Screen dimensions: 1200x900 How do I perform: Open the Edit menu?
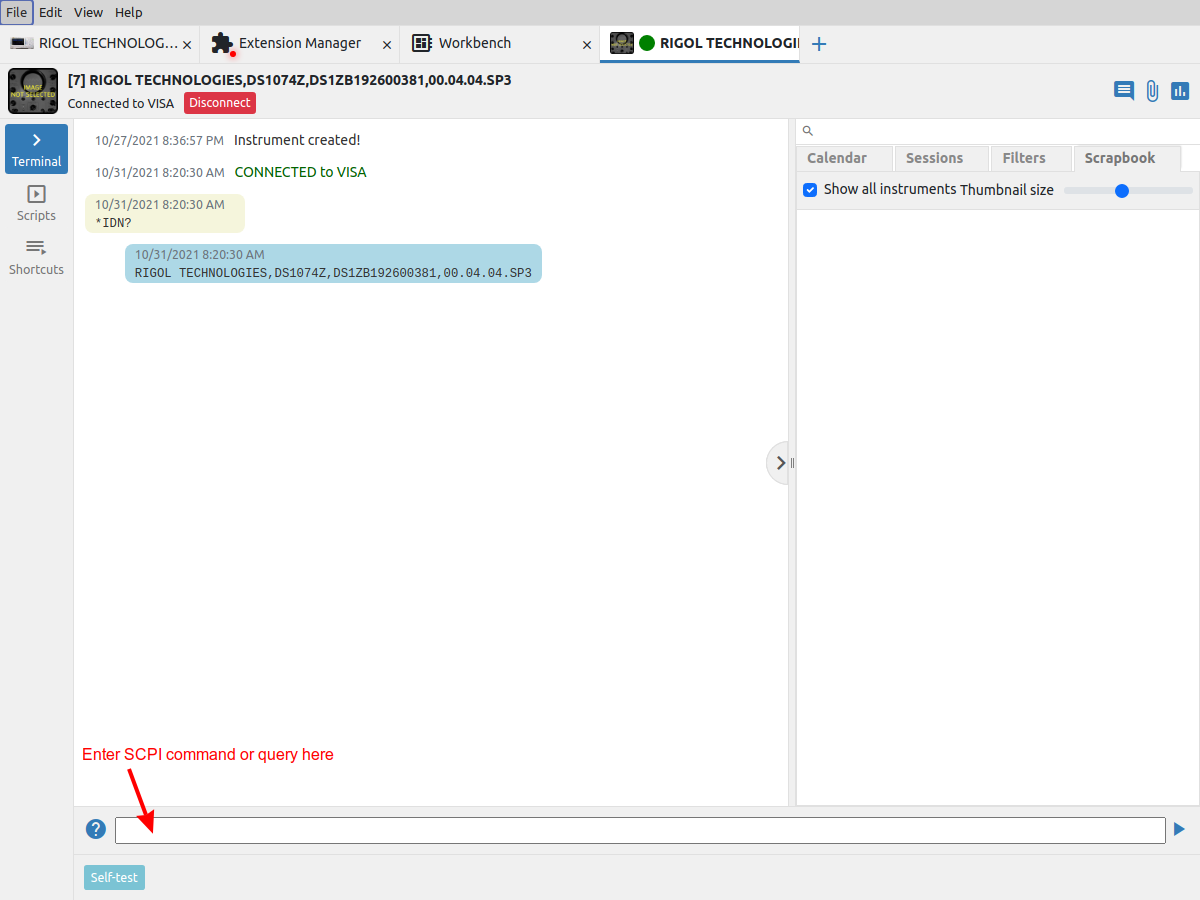click(x=51, y=12)
